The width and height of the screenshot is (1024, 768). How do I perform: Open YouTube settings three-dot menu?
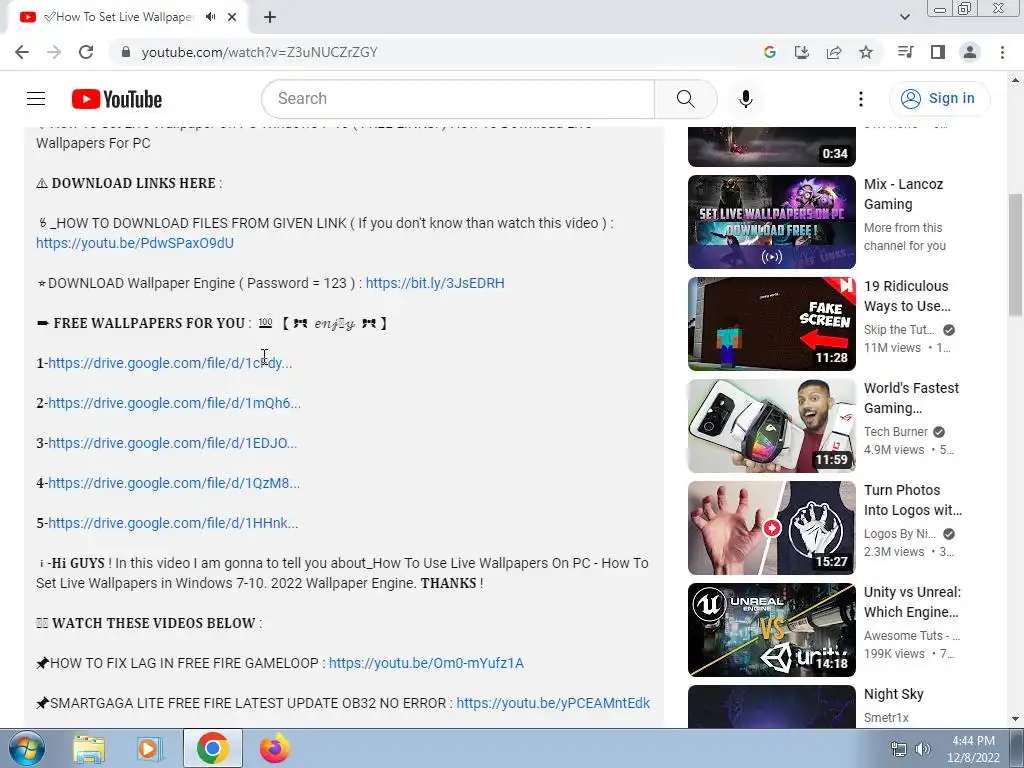861,99
